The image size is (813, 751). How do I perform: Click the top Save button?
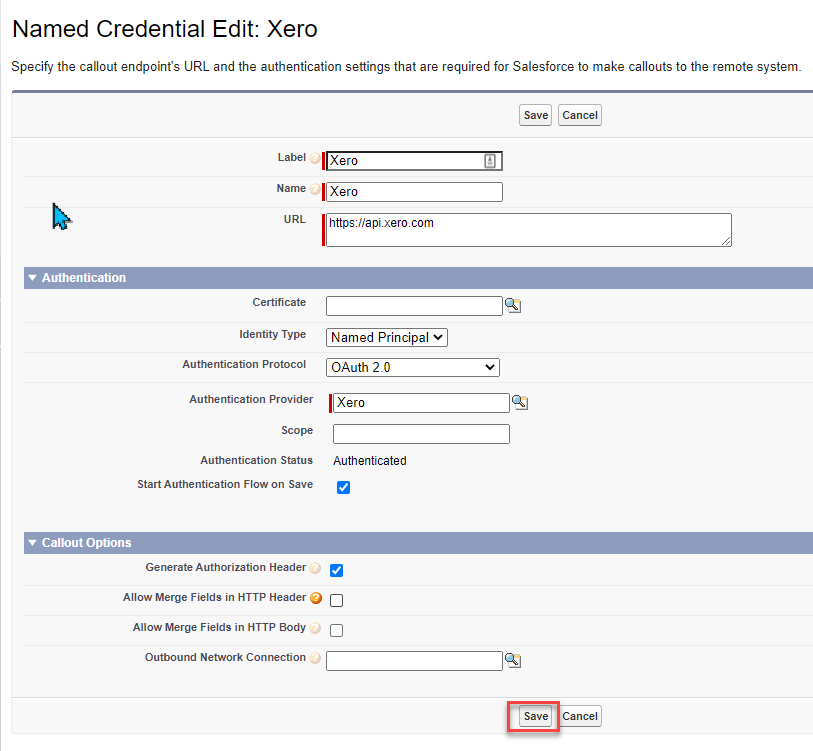[536, 115]
